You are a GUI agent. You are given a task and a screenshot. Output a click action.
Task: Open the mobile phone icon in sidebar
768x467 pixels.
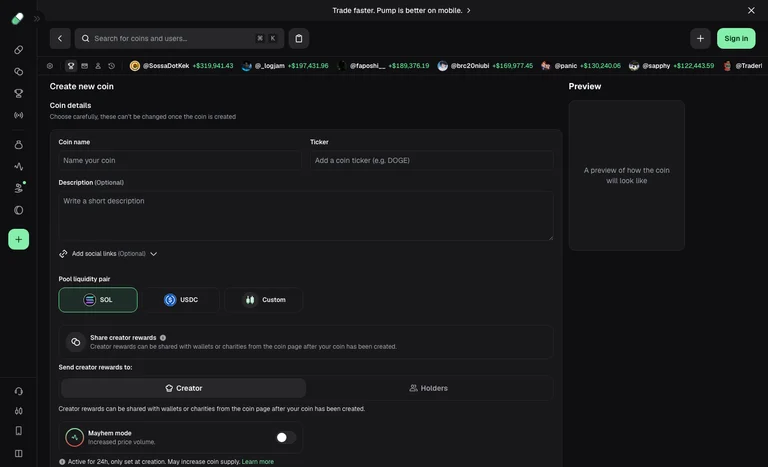[19, 430]
